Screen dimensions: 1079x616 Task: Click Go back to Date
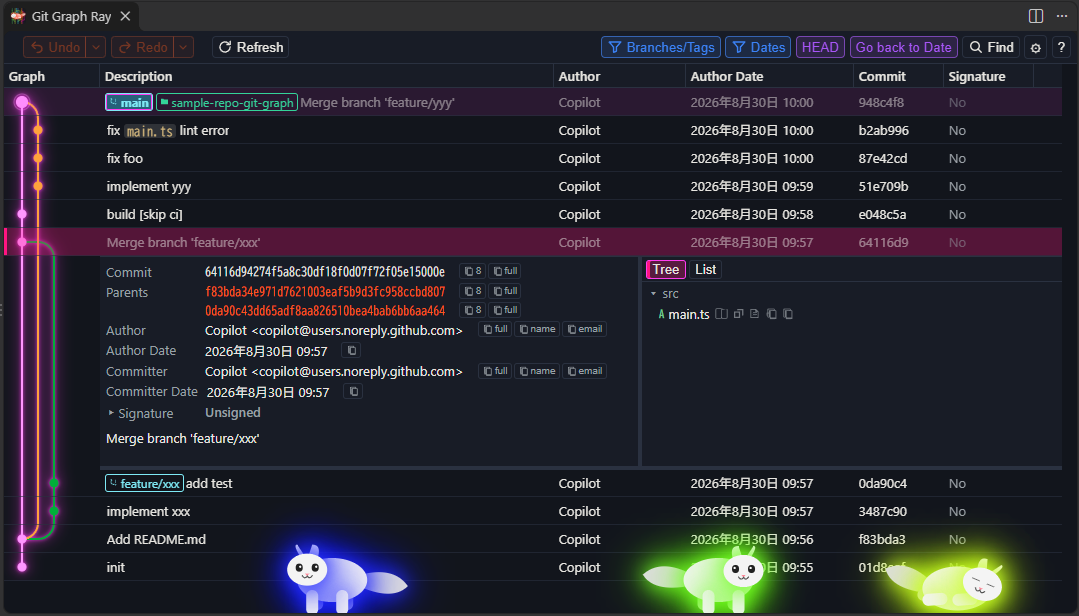click(904, 47)
